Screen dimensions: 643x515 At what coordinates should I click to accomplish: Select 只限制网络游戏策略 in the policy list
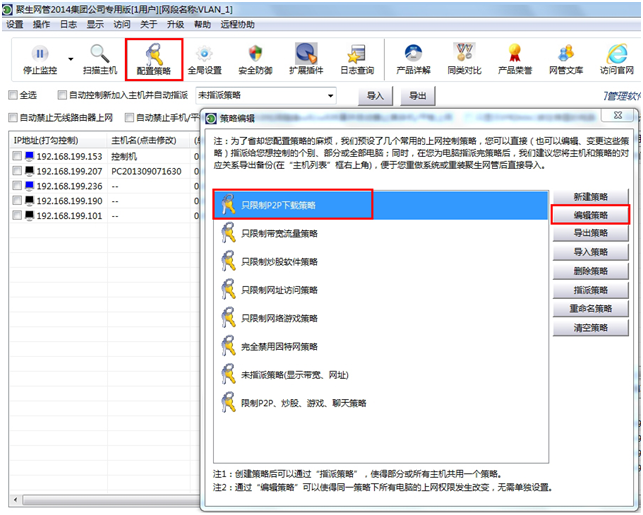(279, 318)
